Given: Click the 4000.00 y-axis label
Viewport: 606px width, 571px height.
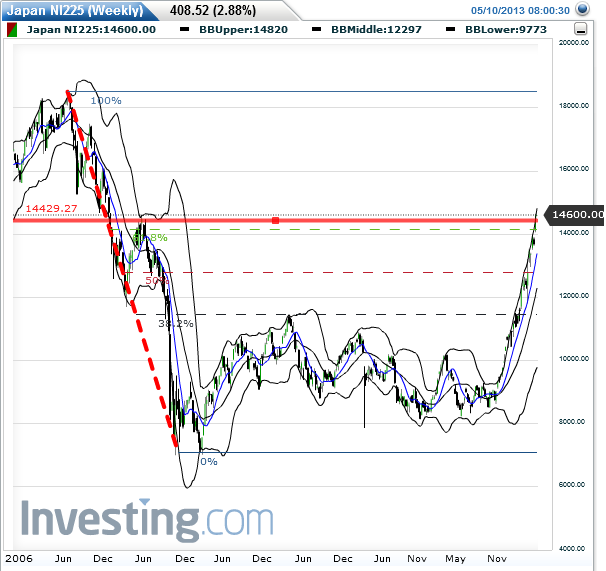Looking at the screenshot, I should [574, 548].
